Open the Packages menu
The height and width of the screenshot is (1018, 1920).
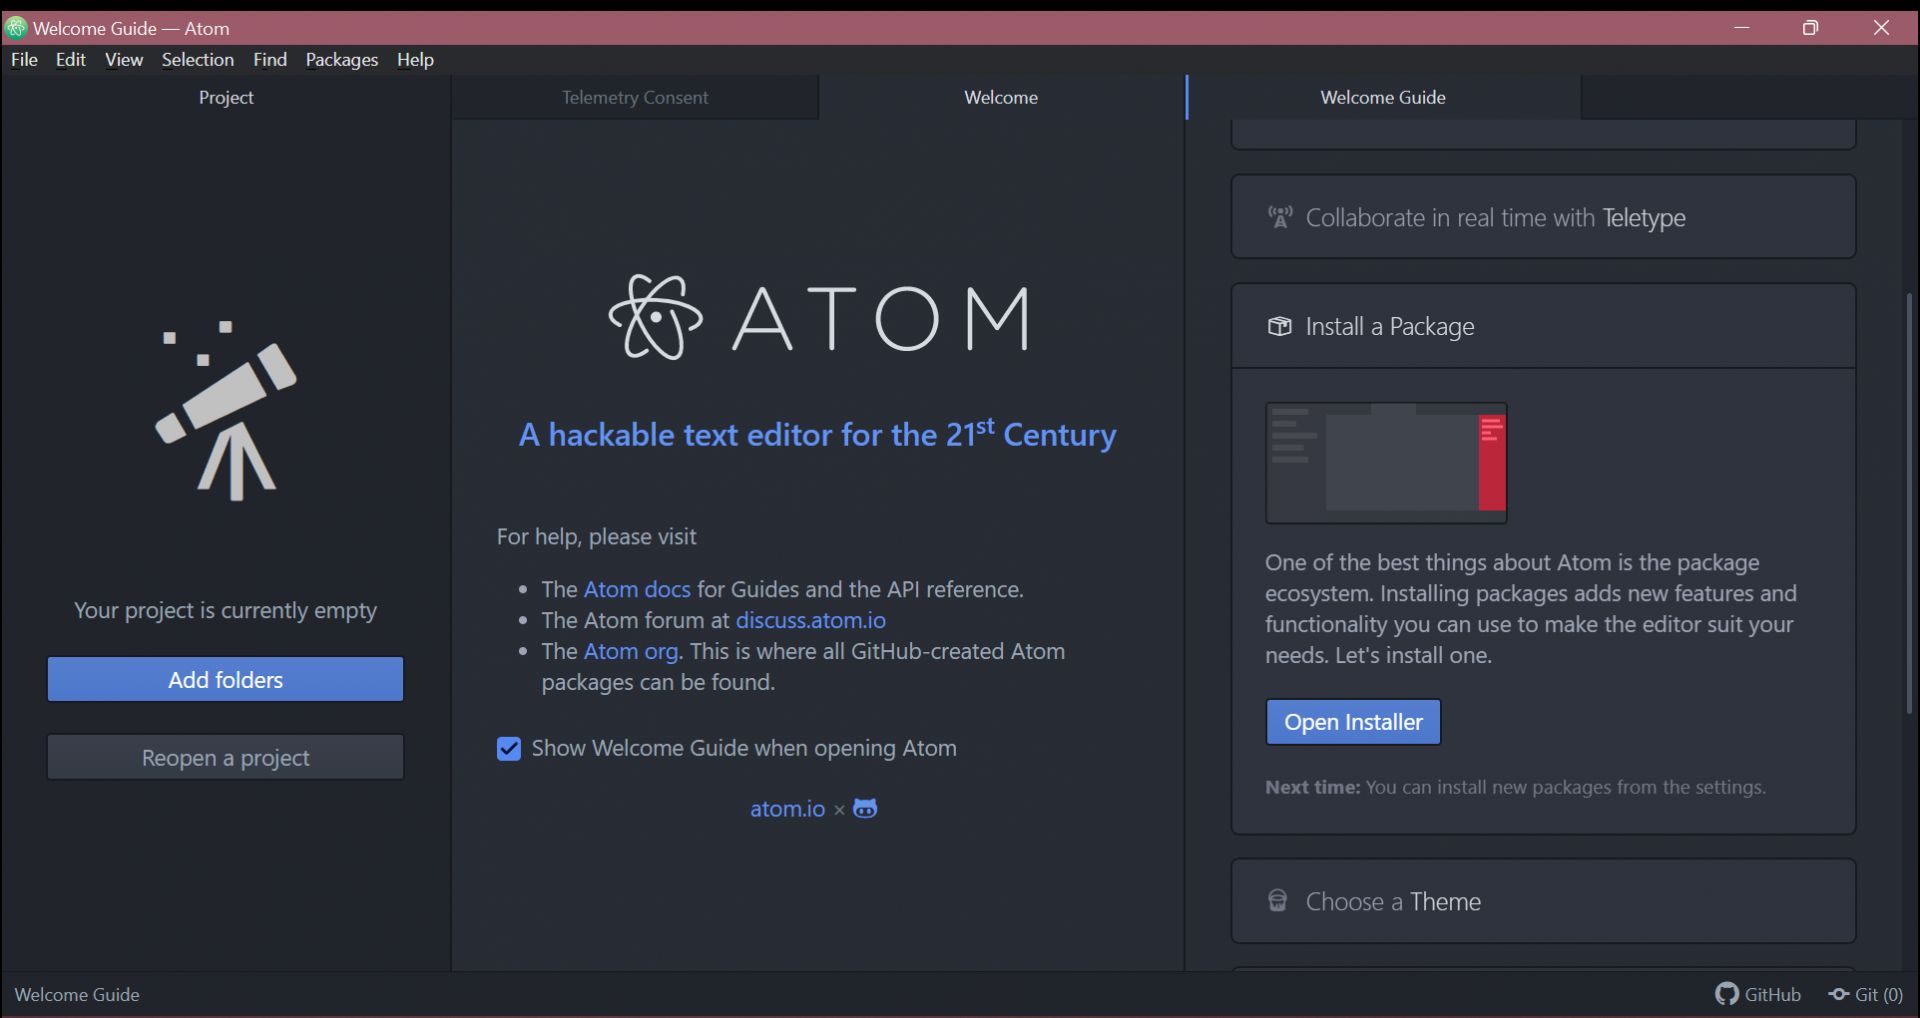pyautogui.click(x=342, y=60)
